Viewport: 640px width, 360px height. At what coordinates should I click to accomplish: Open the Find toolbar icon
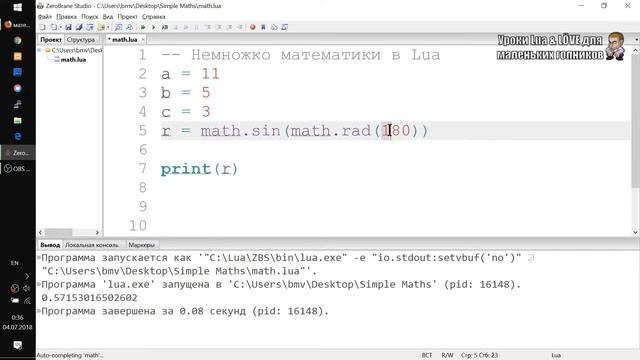pyautogui.click(x=118, y=27)
